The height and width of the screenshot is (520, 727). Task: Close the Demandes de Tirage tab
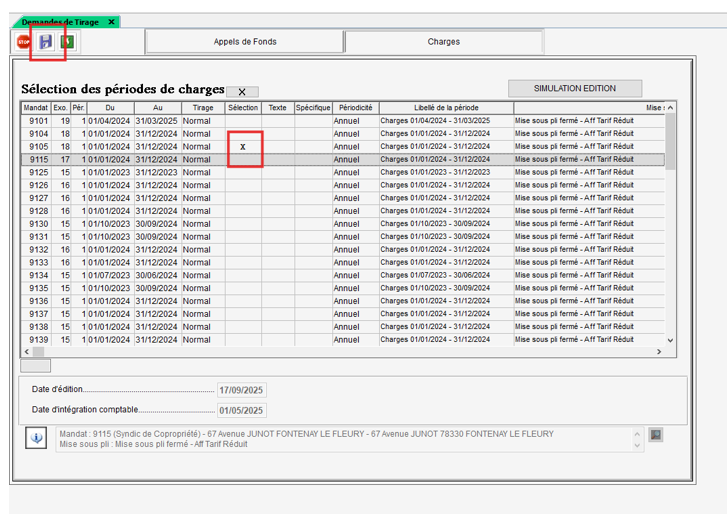pyautogui.click(x=110, y=22)
